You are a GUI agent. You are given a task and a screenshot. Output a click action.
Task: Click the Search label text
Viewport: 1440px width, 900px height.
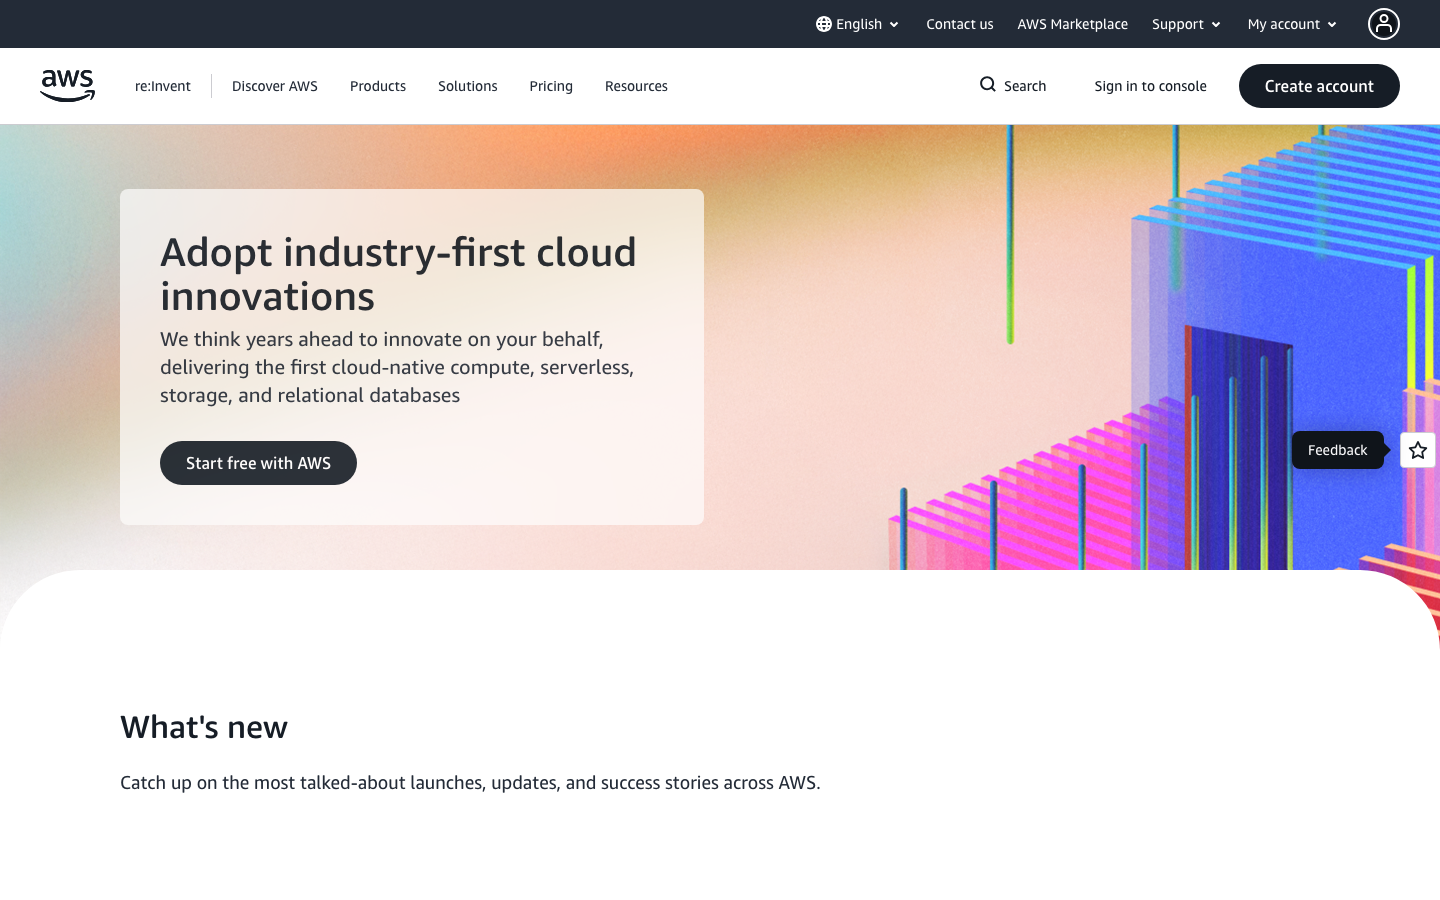coord(1025,86)
